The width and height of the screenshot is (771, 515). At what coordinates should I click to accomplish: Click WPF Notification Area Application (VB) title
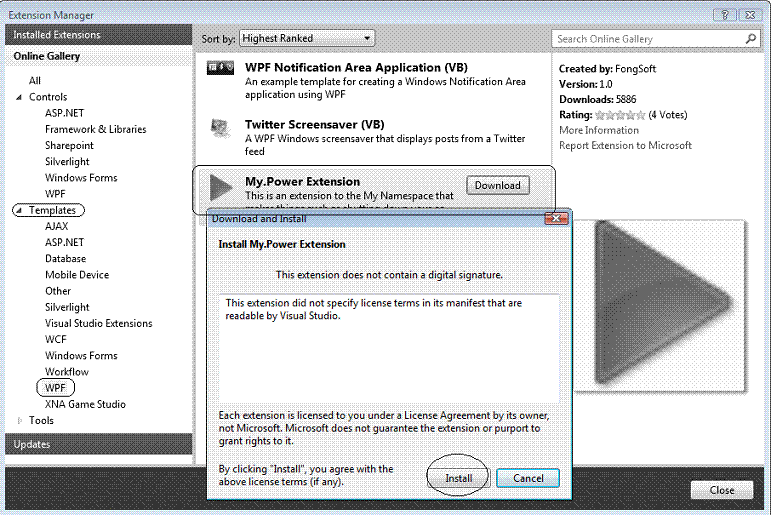pos(356,67)
